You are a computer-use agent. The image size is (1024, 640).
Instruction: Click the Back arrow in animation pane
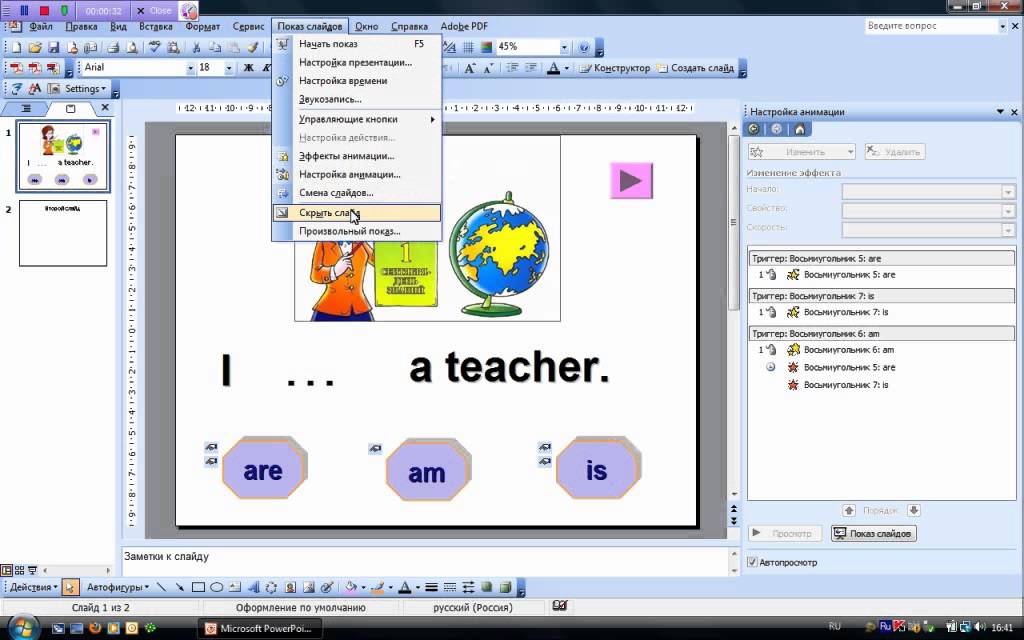click(754, 129)
